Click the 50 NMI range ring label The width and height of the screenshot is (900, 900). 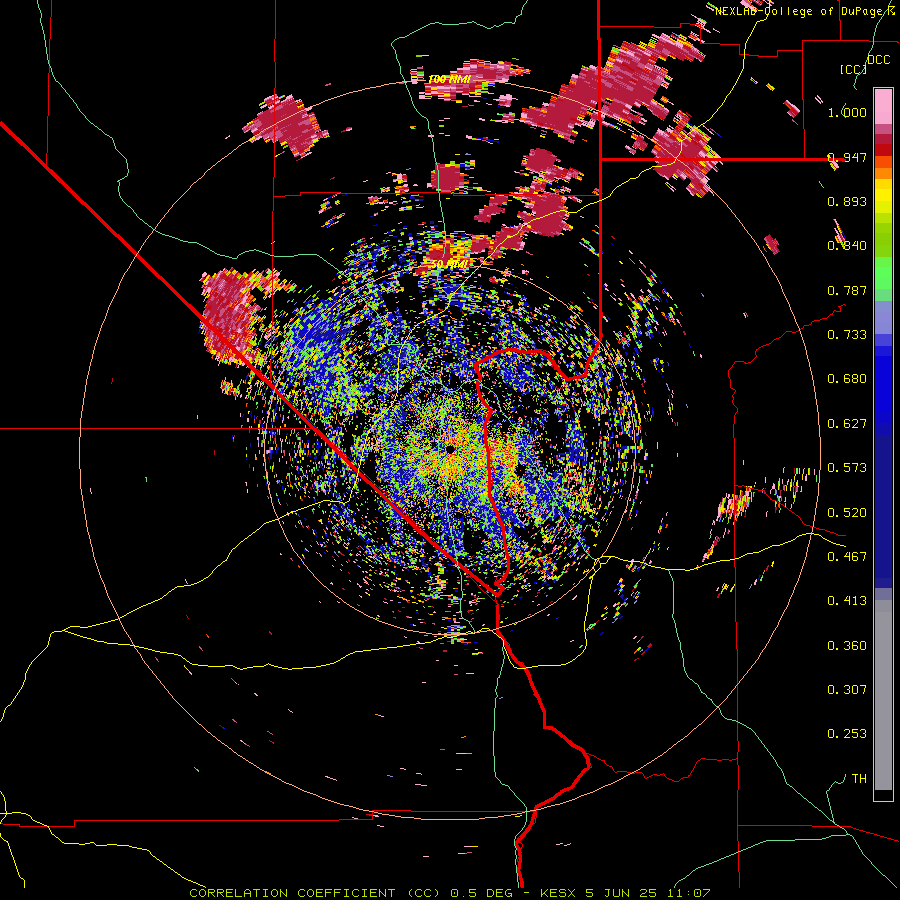pos(449,265)
